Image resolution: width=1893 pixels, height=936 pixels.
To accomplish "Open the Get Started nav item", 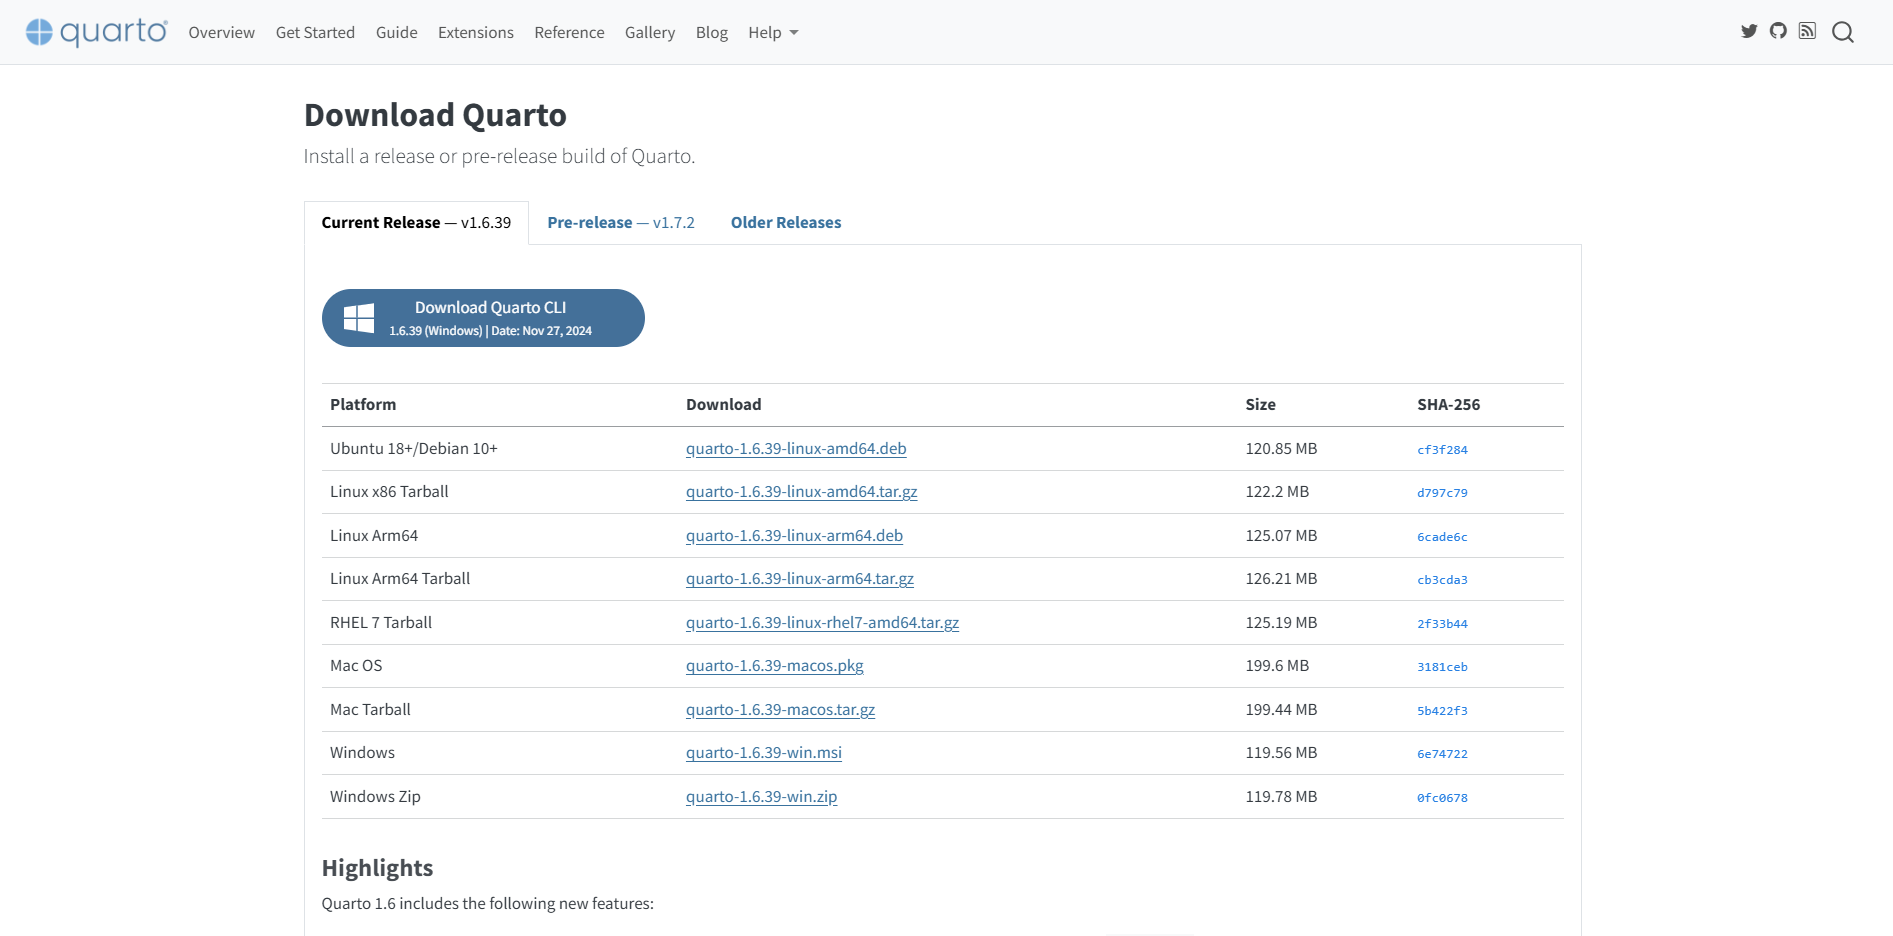I will coord(315,33).
